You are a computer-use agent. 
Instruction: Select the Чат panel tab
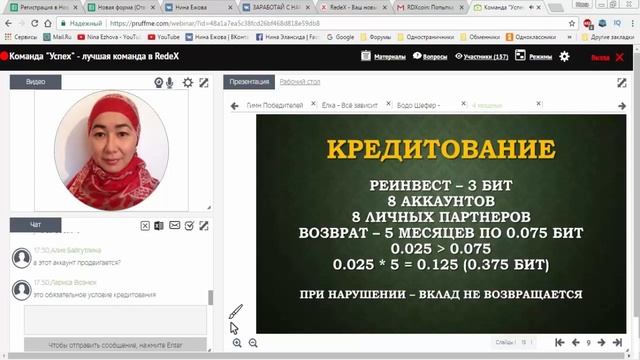pyautogui.click(x=36, y=224)
